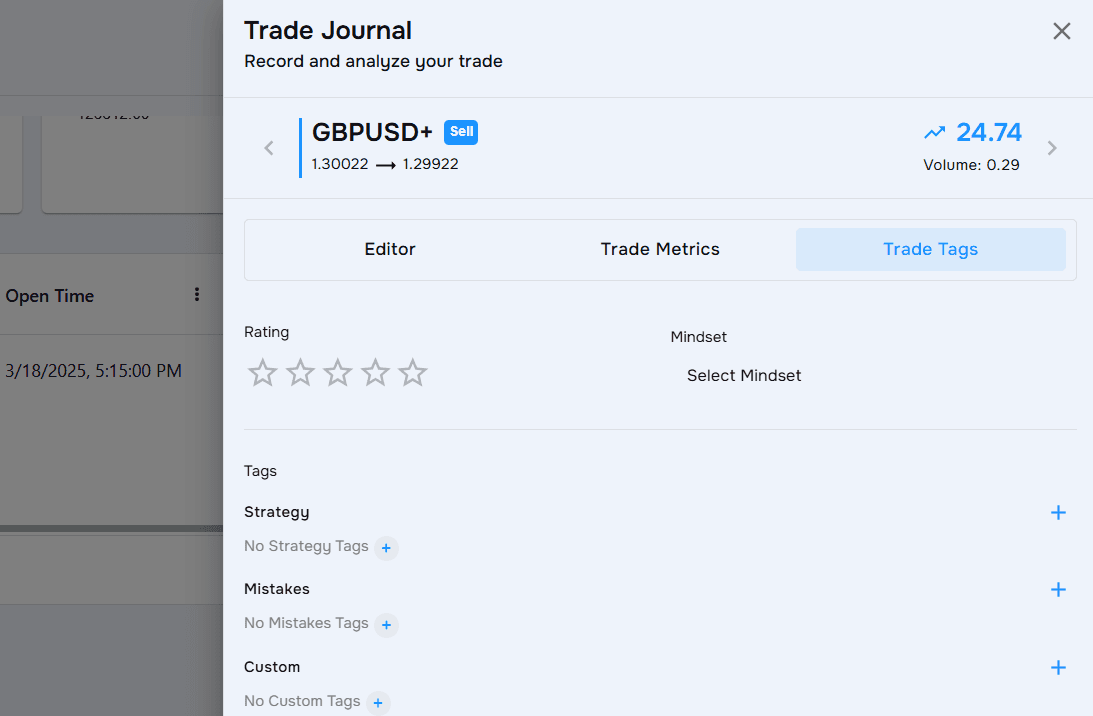Open the Select Mindset dropdown

[744, 375]
